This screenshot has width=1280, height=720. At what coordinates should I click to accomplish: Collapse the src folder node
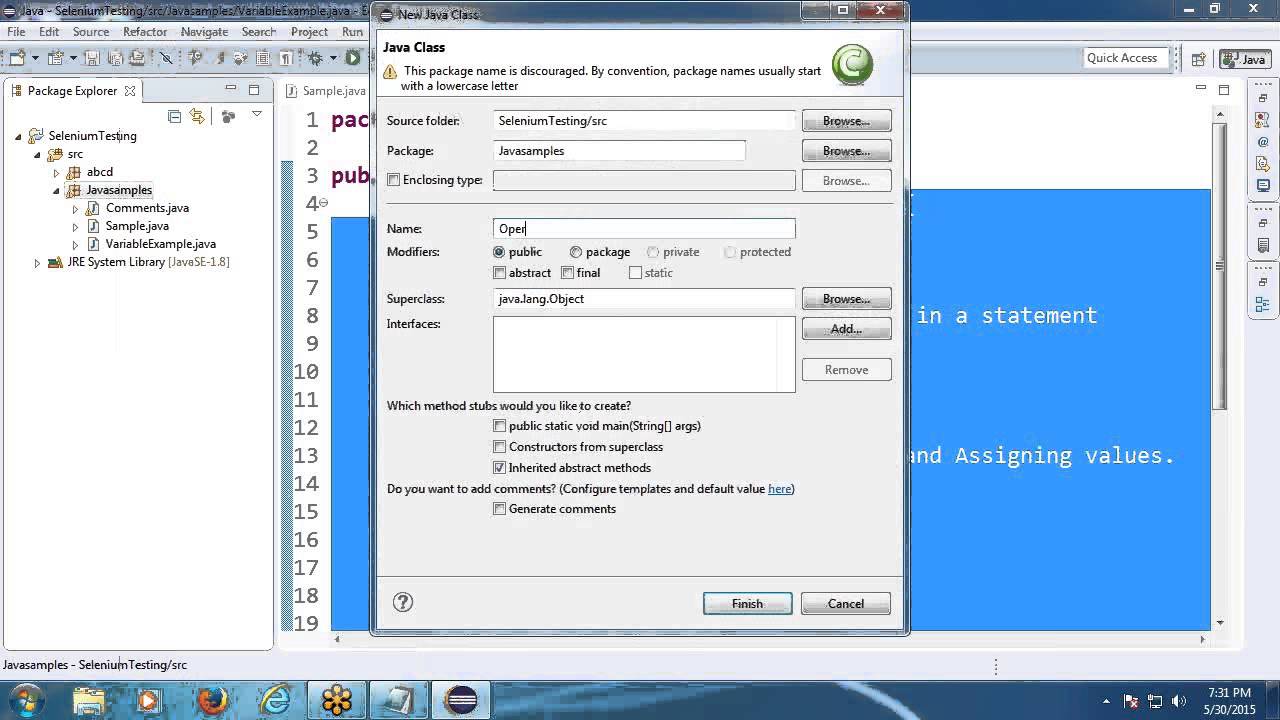37,155
